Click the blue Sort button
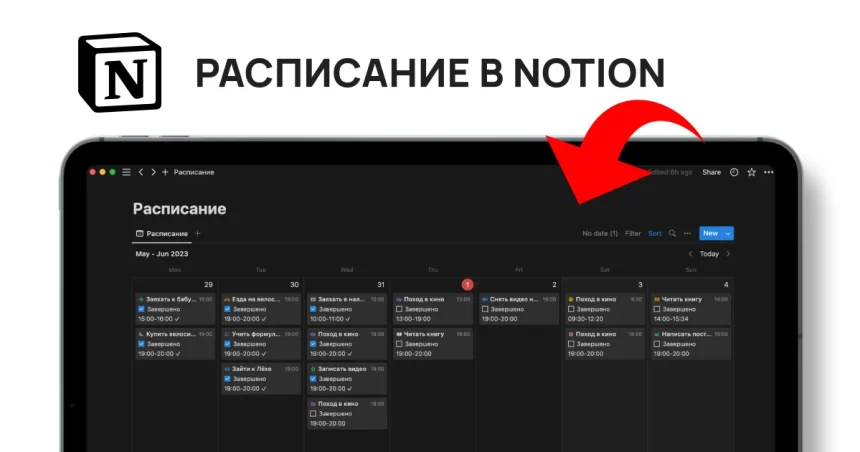 point(655,233)
